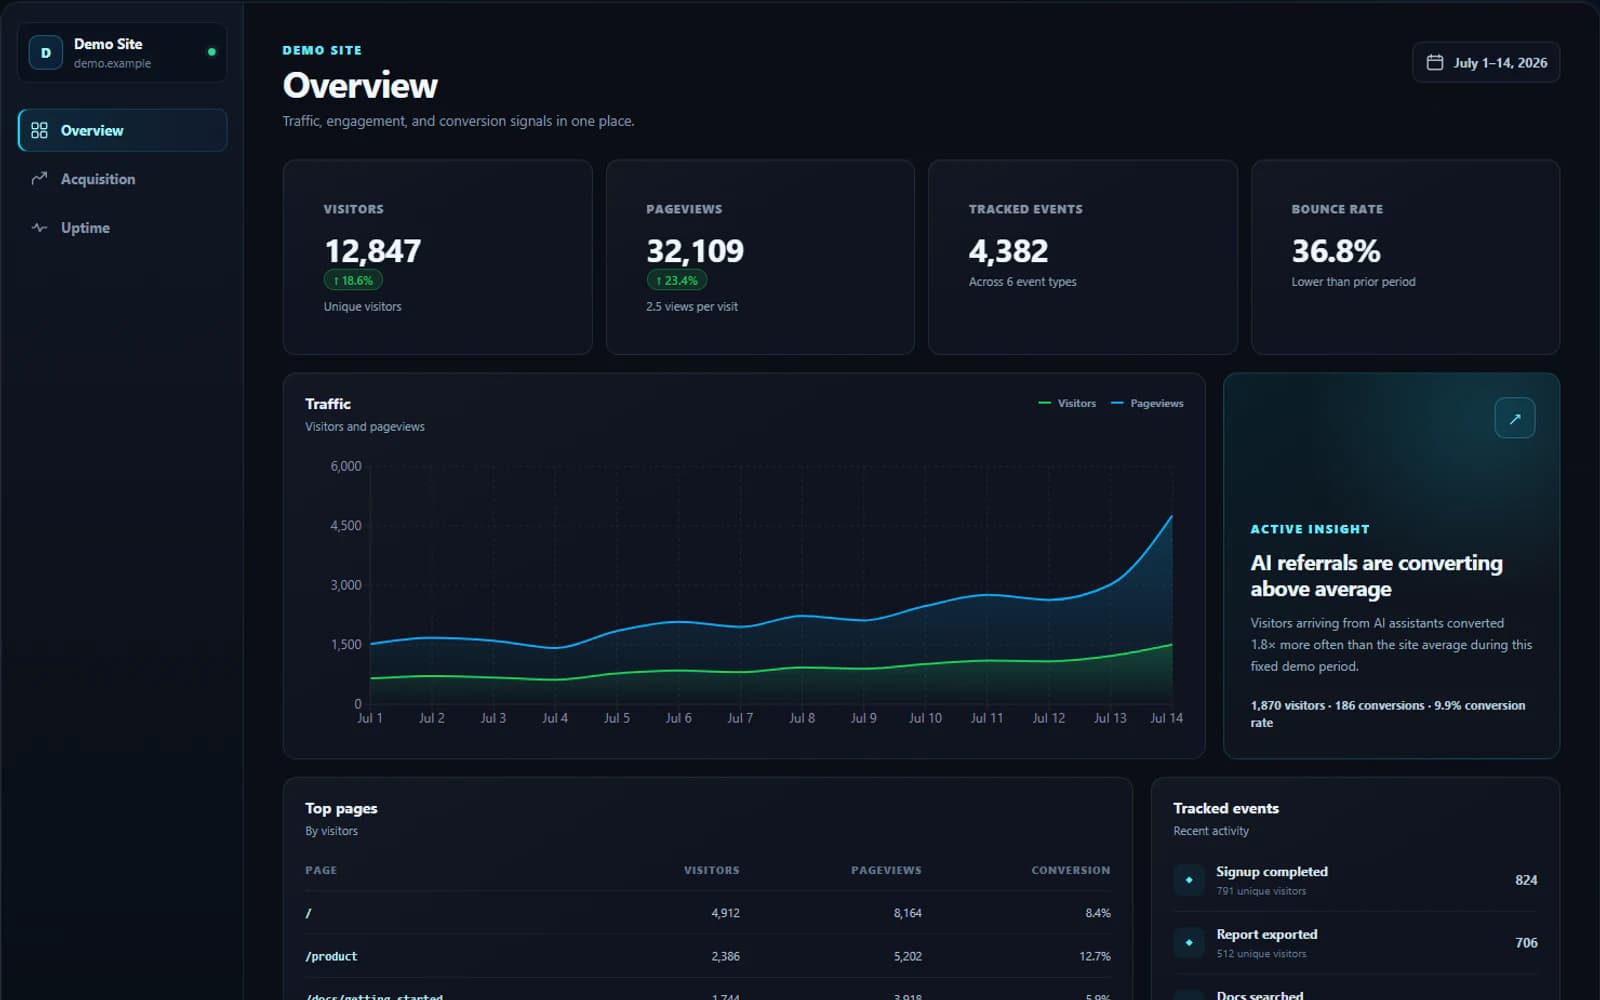Switch to the Uptime page

(122, 228)
